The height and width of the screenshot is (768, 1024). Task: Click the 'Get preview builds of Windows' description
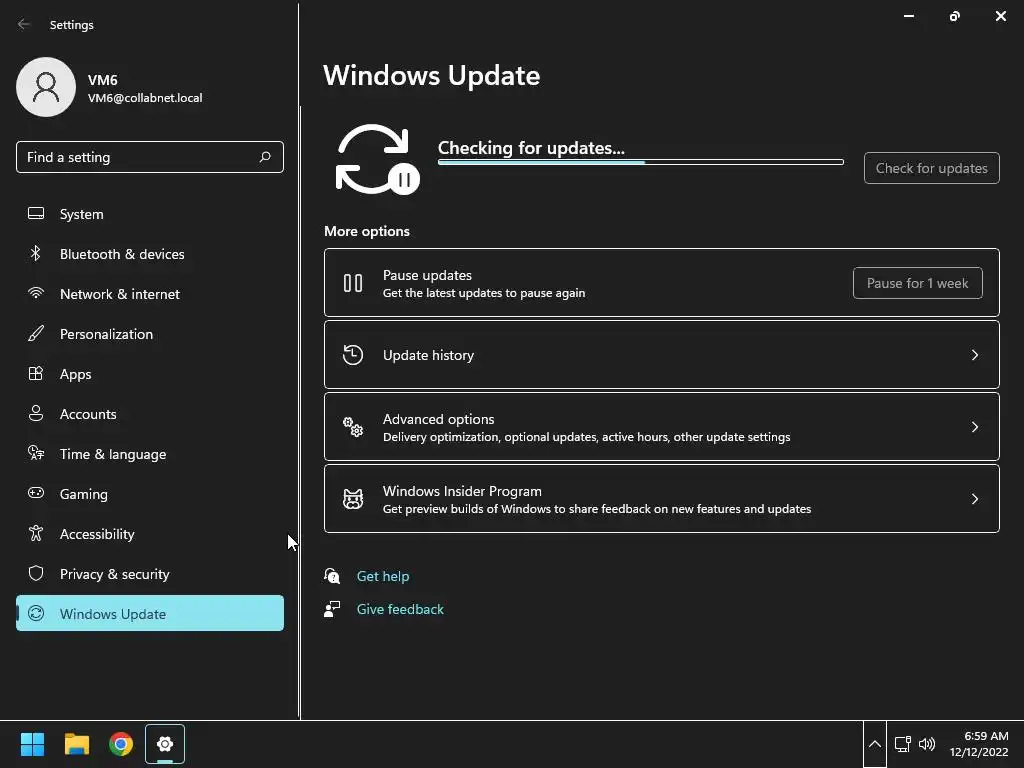(597, 509)
